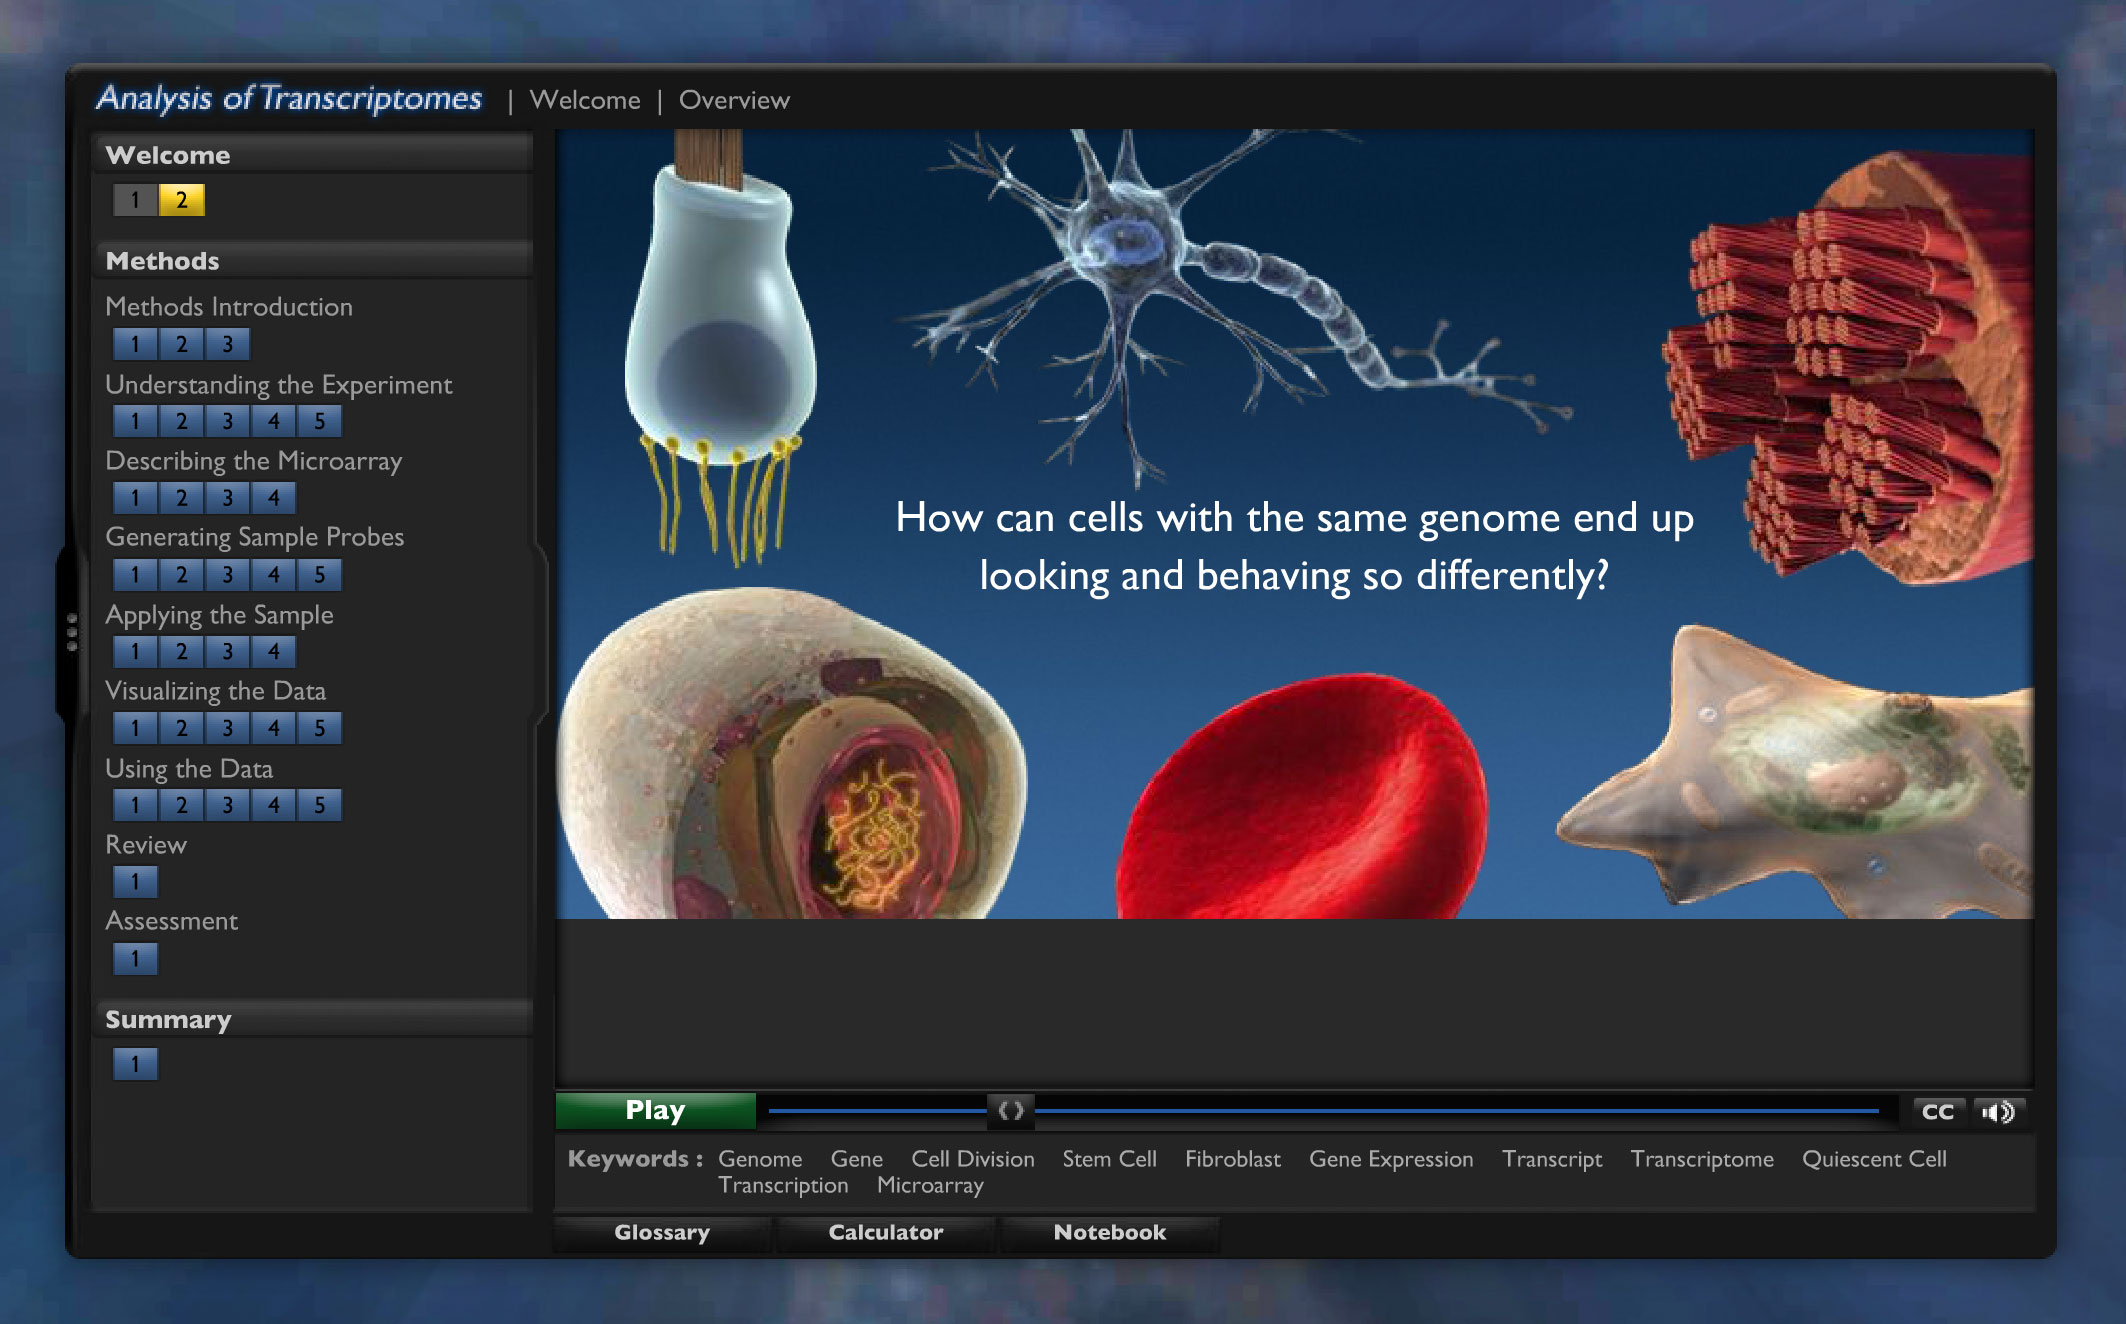2126x1324 pixels.
Task: Open the Notebook tab
Action: point(1109,1232)
